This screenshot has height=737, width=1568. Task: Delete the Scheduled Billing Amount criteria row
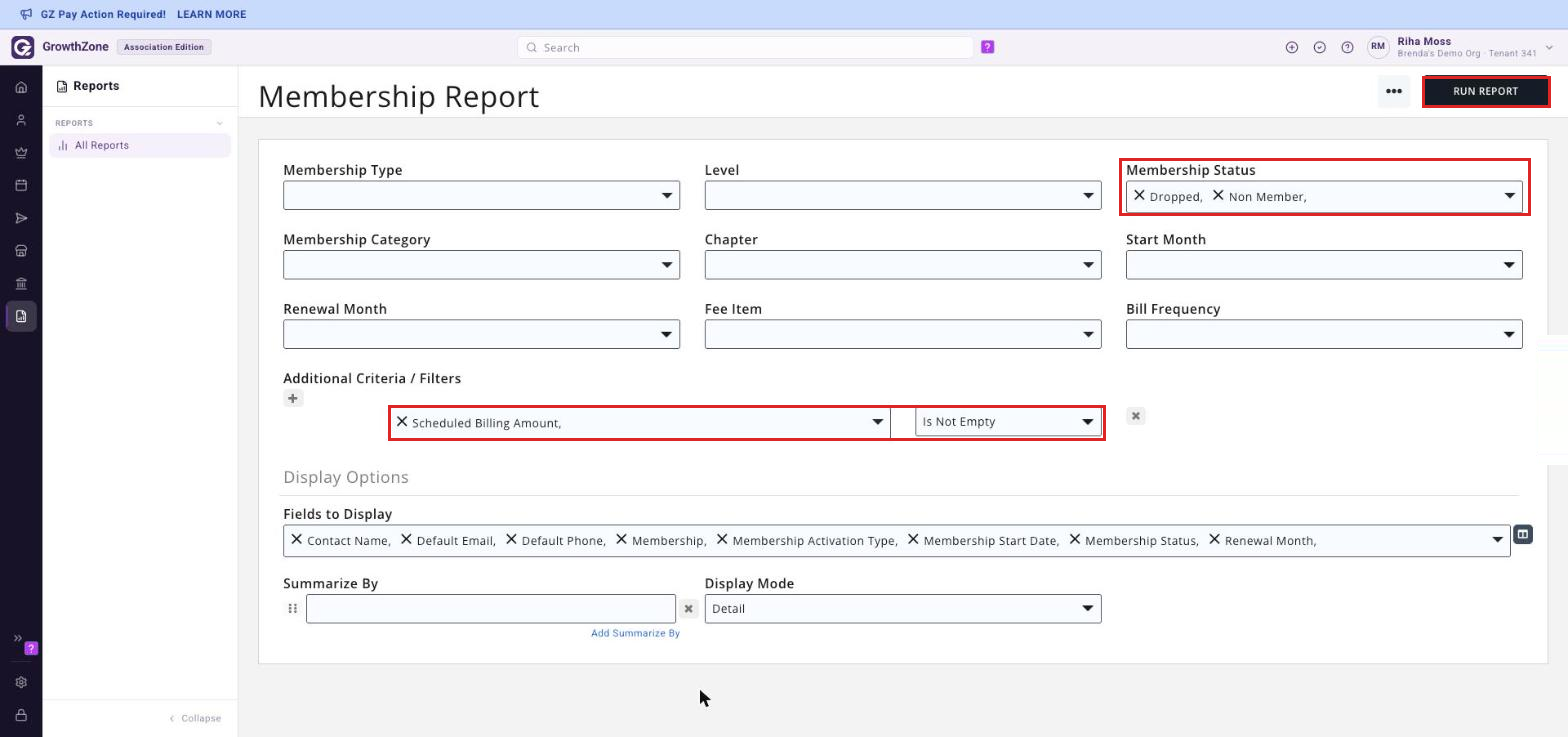1136,416
